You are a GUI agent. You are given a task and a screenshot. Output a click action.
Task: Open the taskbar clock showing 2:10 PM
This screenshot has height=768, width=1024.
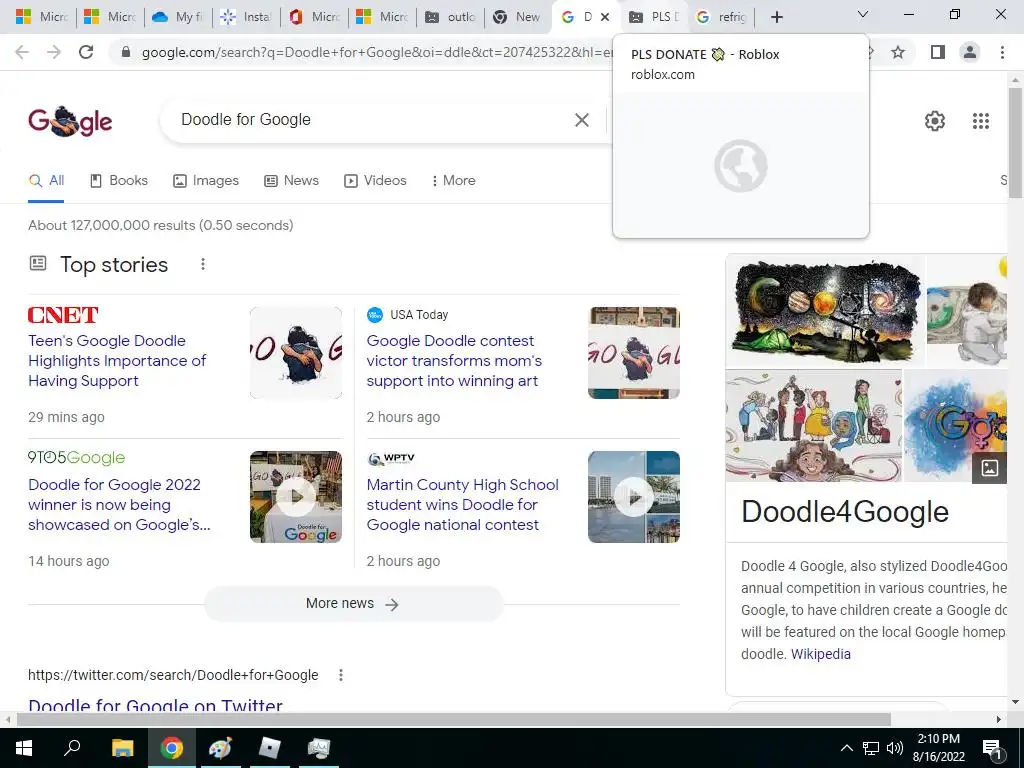coord(938,748)
